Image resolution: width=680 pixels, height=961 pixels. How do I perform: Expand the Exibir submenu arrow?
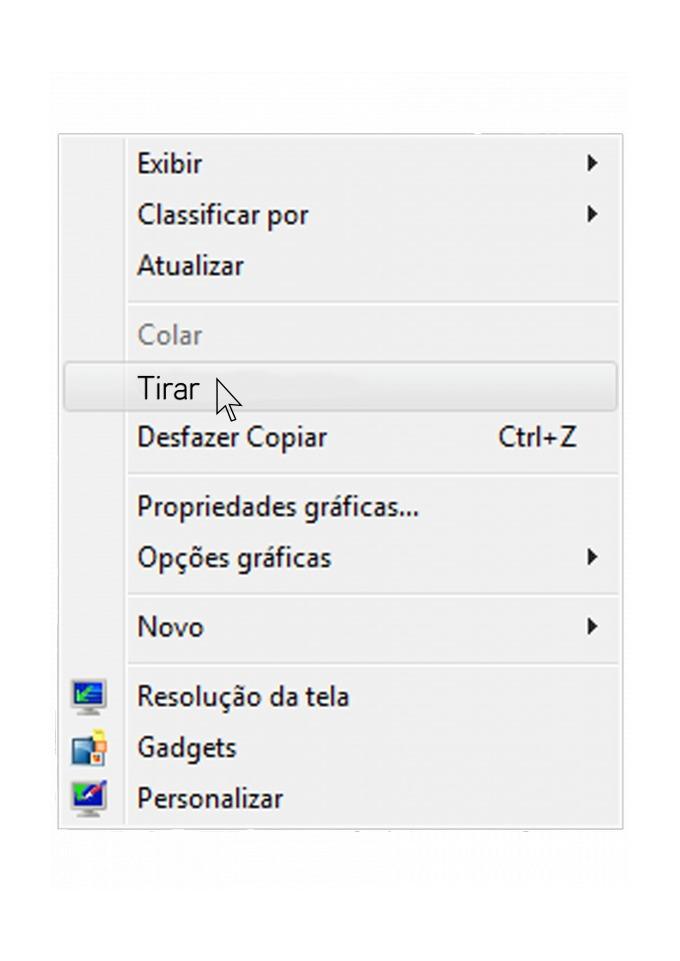click(593, 162)
